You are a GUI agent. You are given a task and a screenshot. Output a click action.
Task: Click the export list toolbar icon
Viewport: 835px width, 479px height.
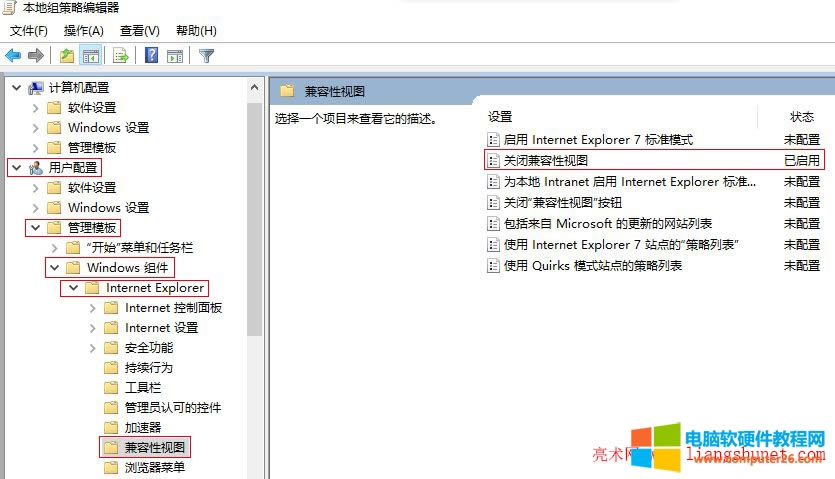pyautogui.click(x=120, y=55)
